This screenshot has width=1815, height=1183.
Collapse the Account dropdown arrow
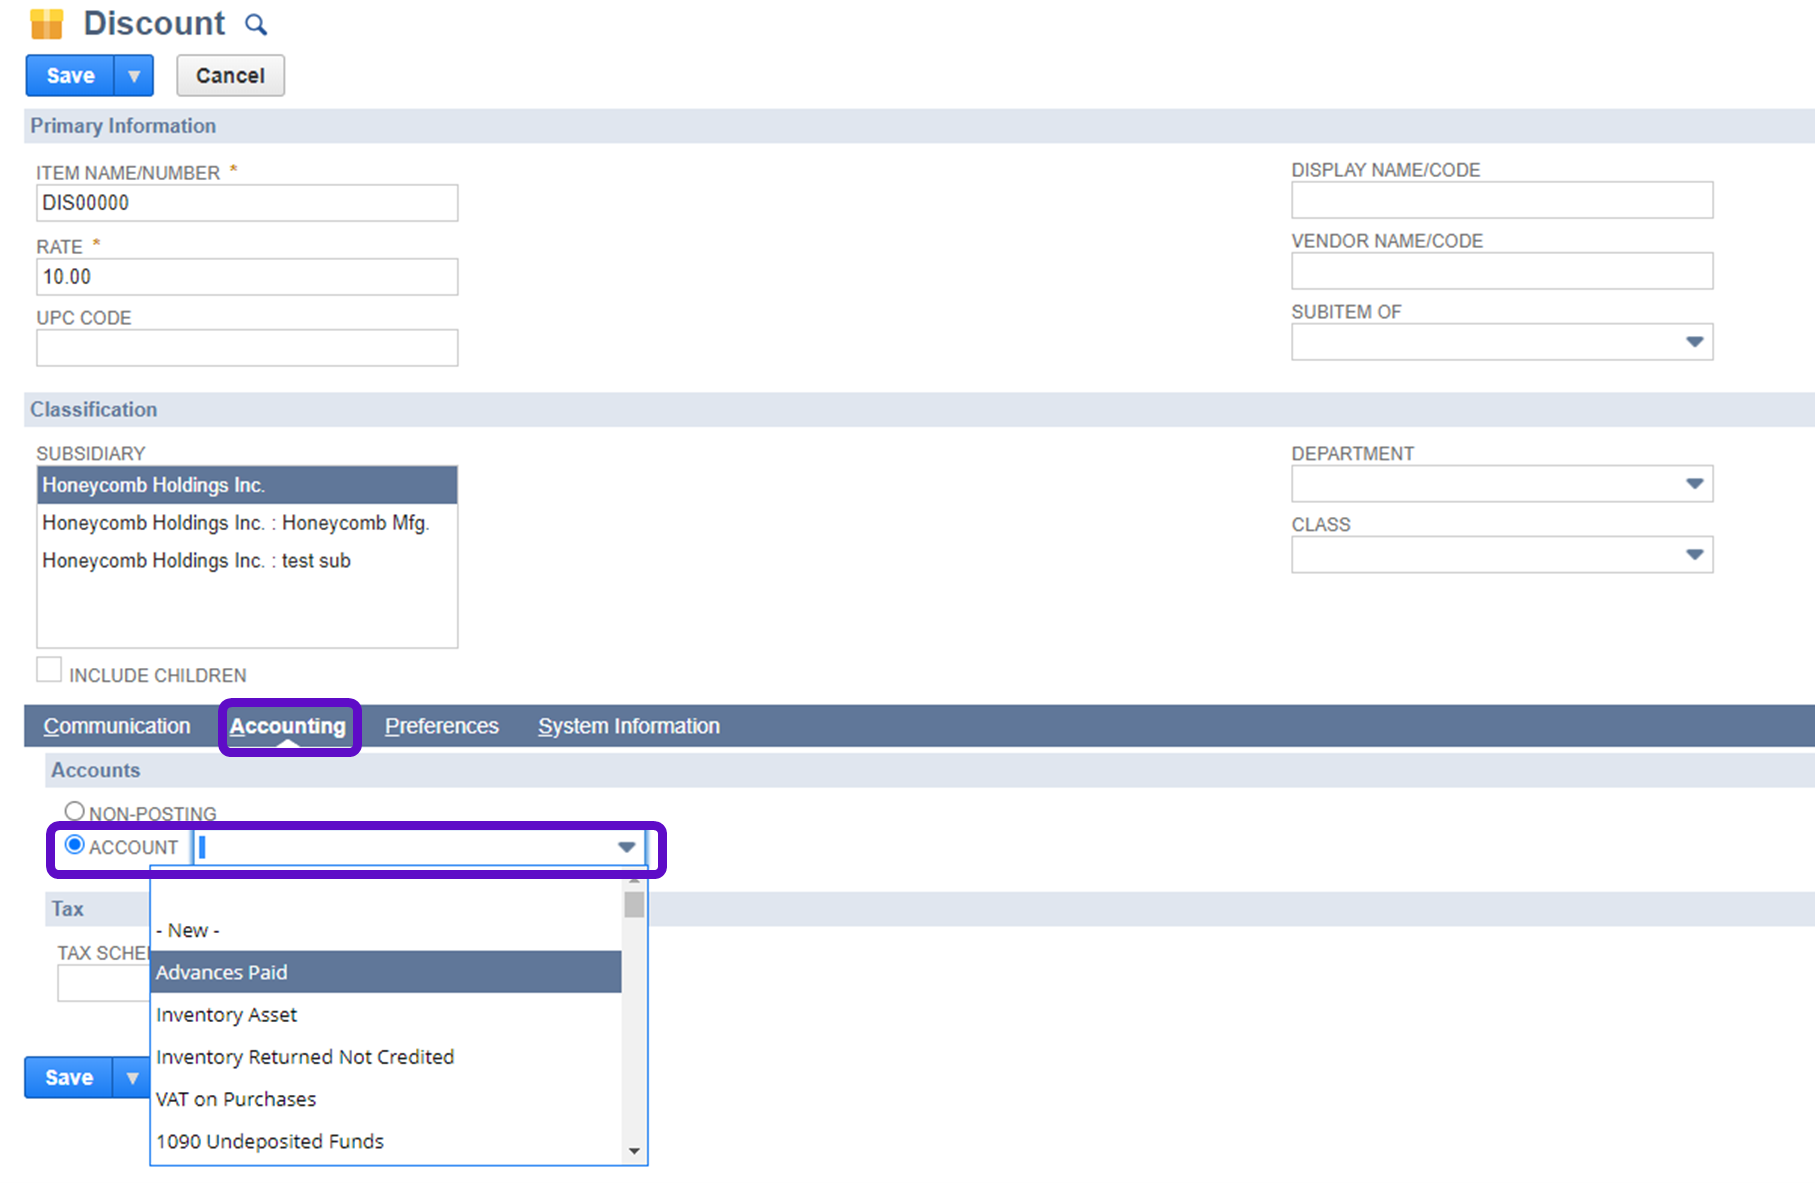pyautogui.click(x=626, y=848)
